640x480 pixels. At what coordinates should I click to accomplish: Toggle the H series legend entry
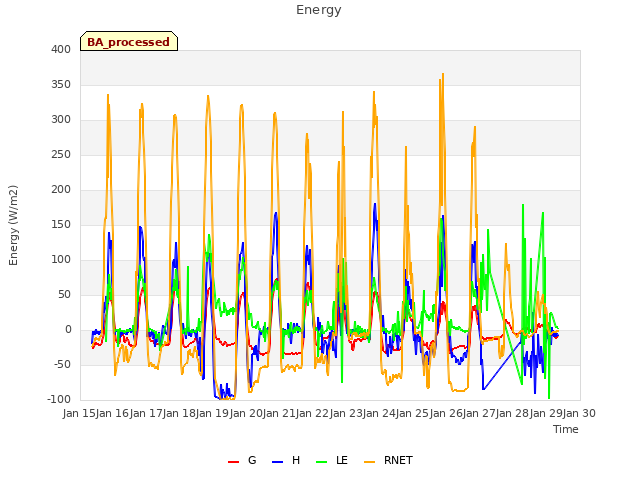click(286, 460)
